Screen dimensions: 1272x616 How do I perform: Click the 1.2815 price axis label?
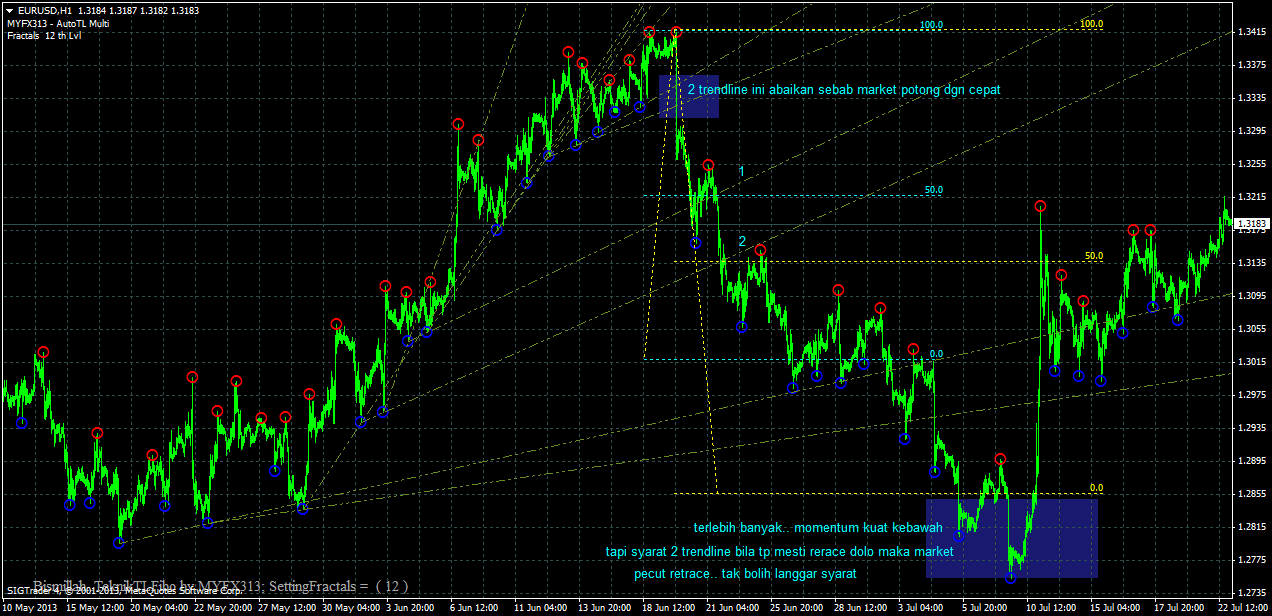click(x=1253, y=527)
